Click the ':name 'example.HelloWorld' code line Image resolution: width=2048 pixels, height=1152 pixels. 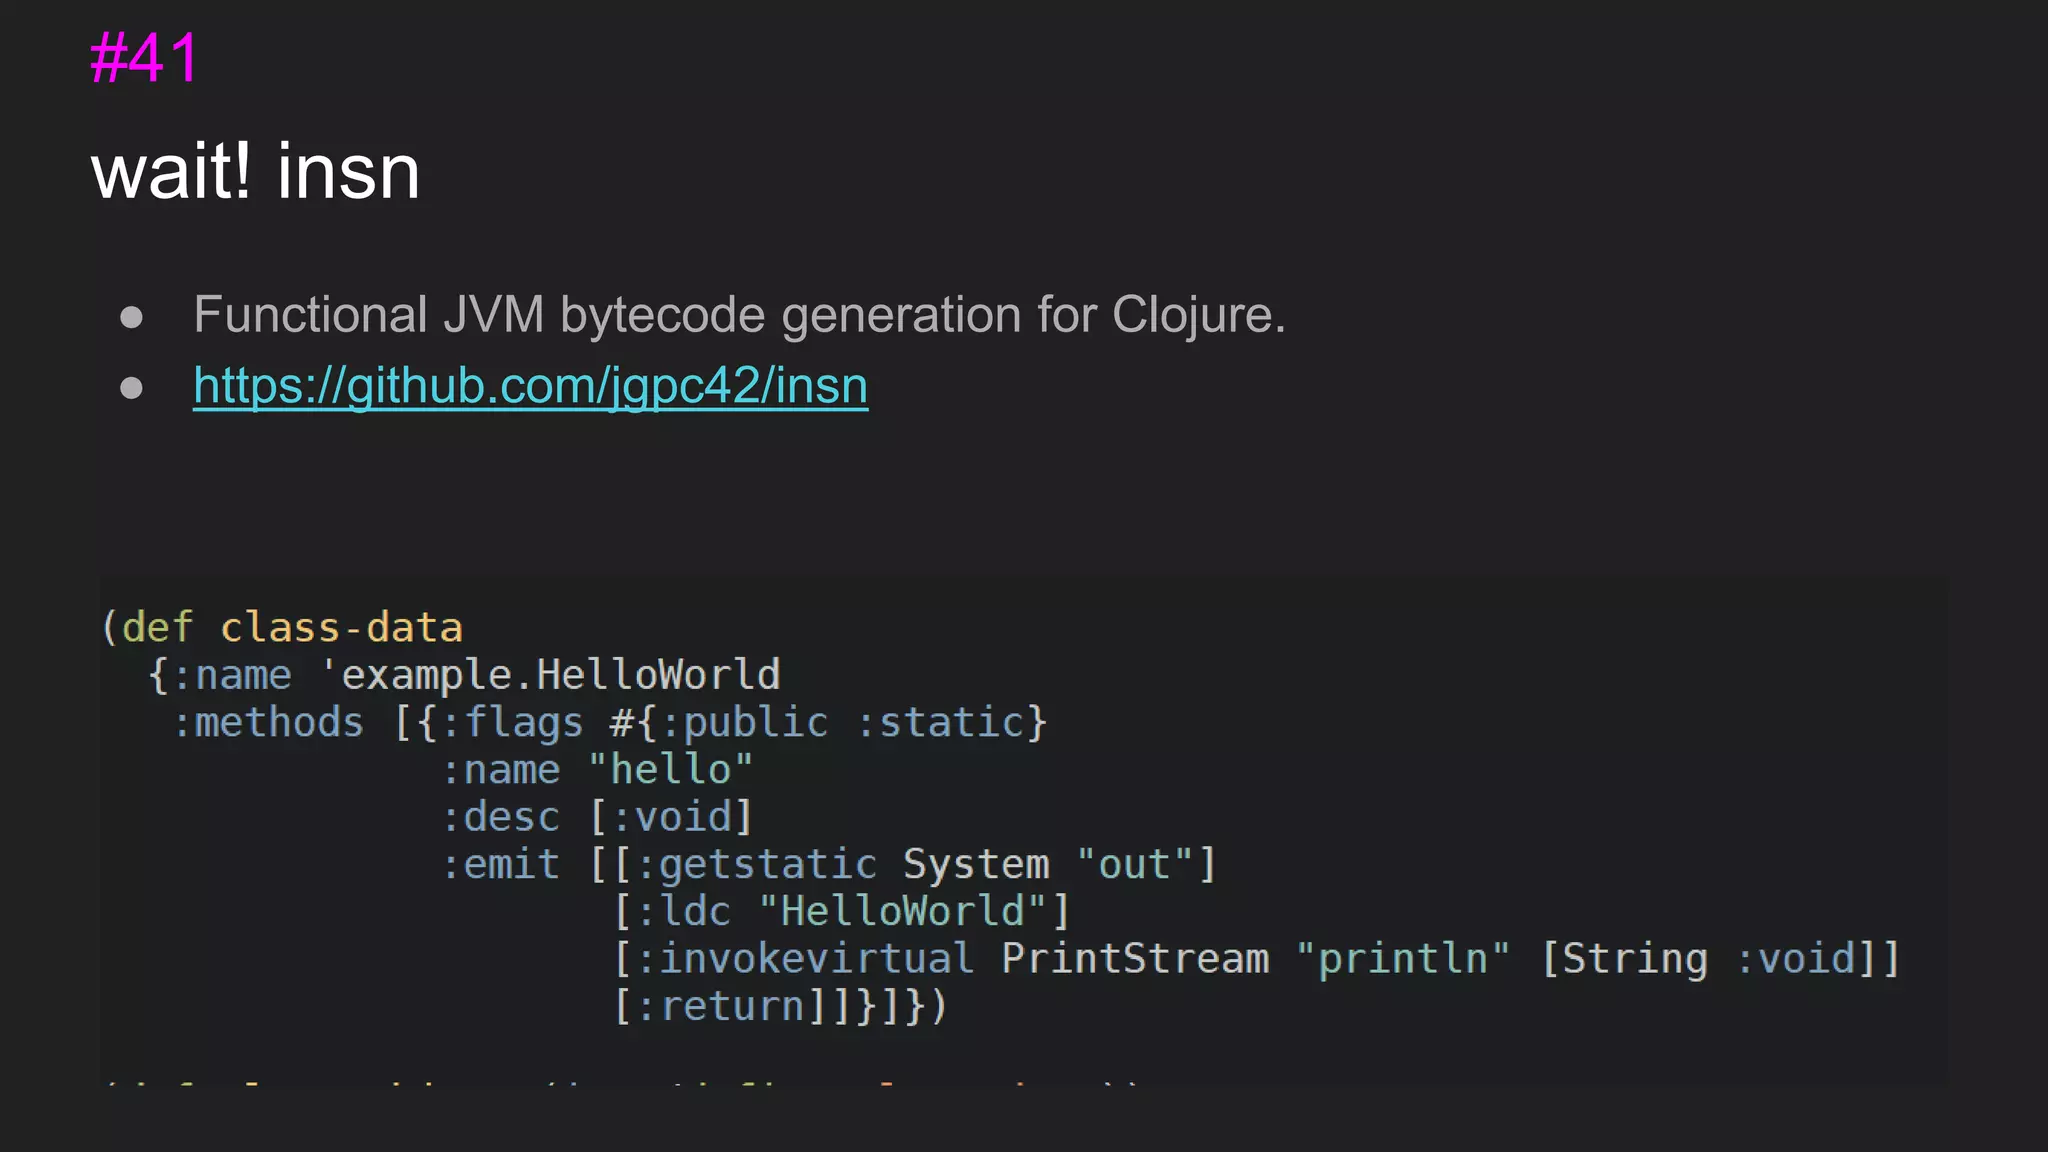(464, 675)
